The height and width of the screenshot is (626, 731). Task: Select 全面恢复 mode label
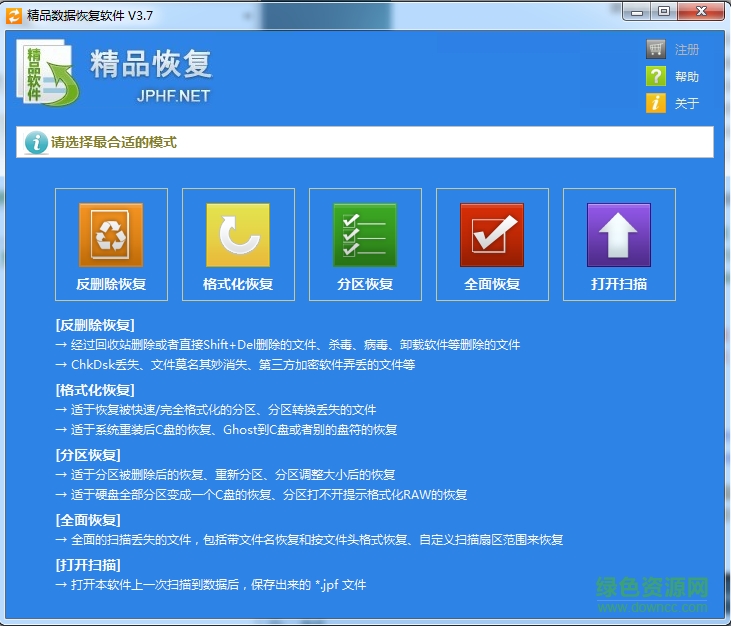tap(492, 284)
